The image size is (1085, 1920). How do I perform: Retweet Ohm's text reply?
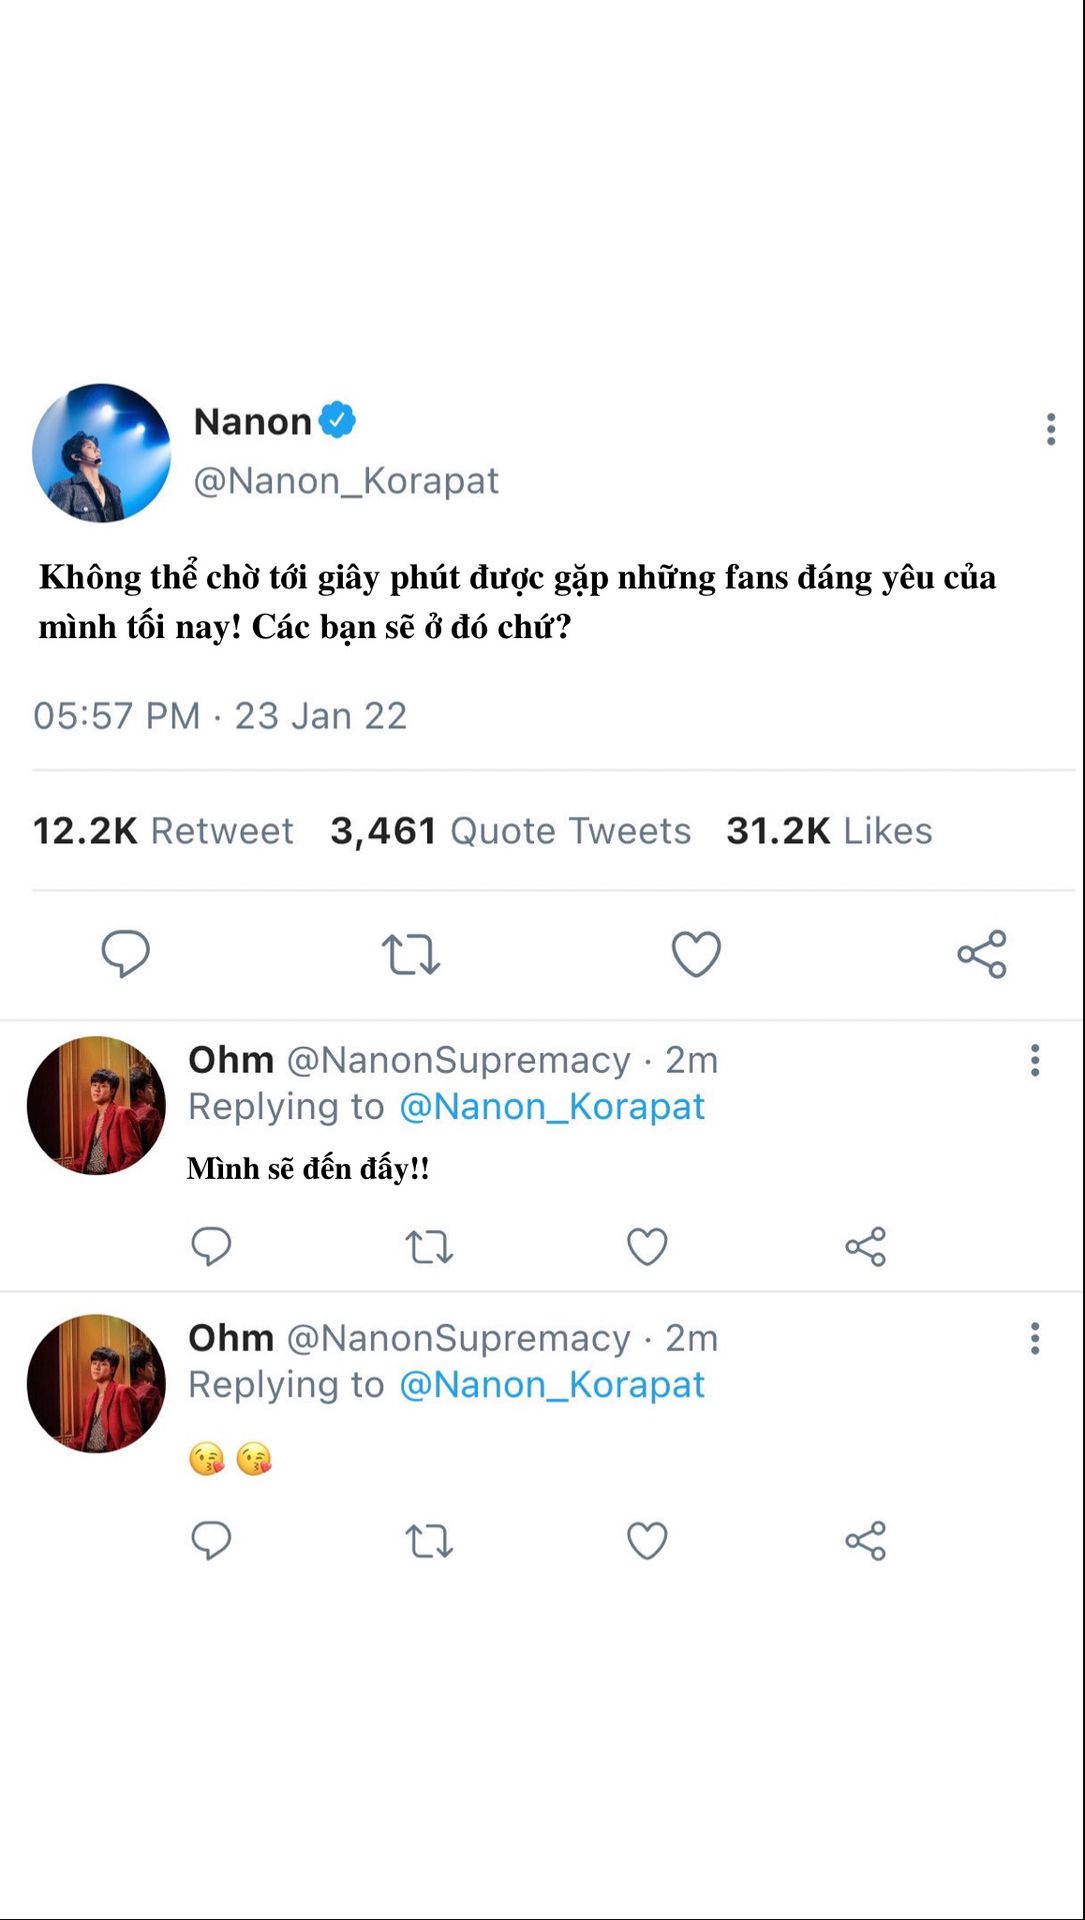pyautogui.click(x=429, y=1247)
